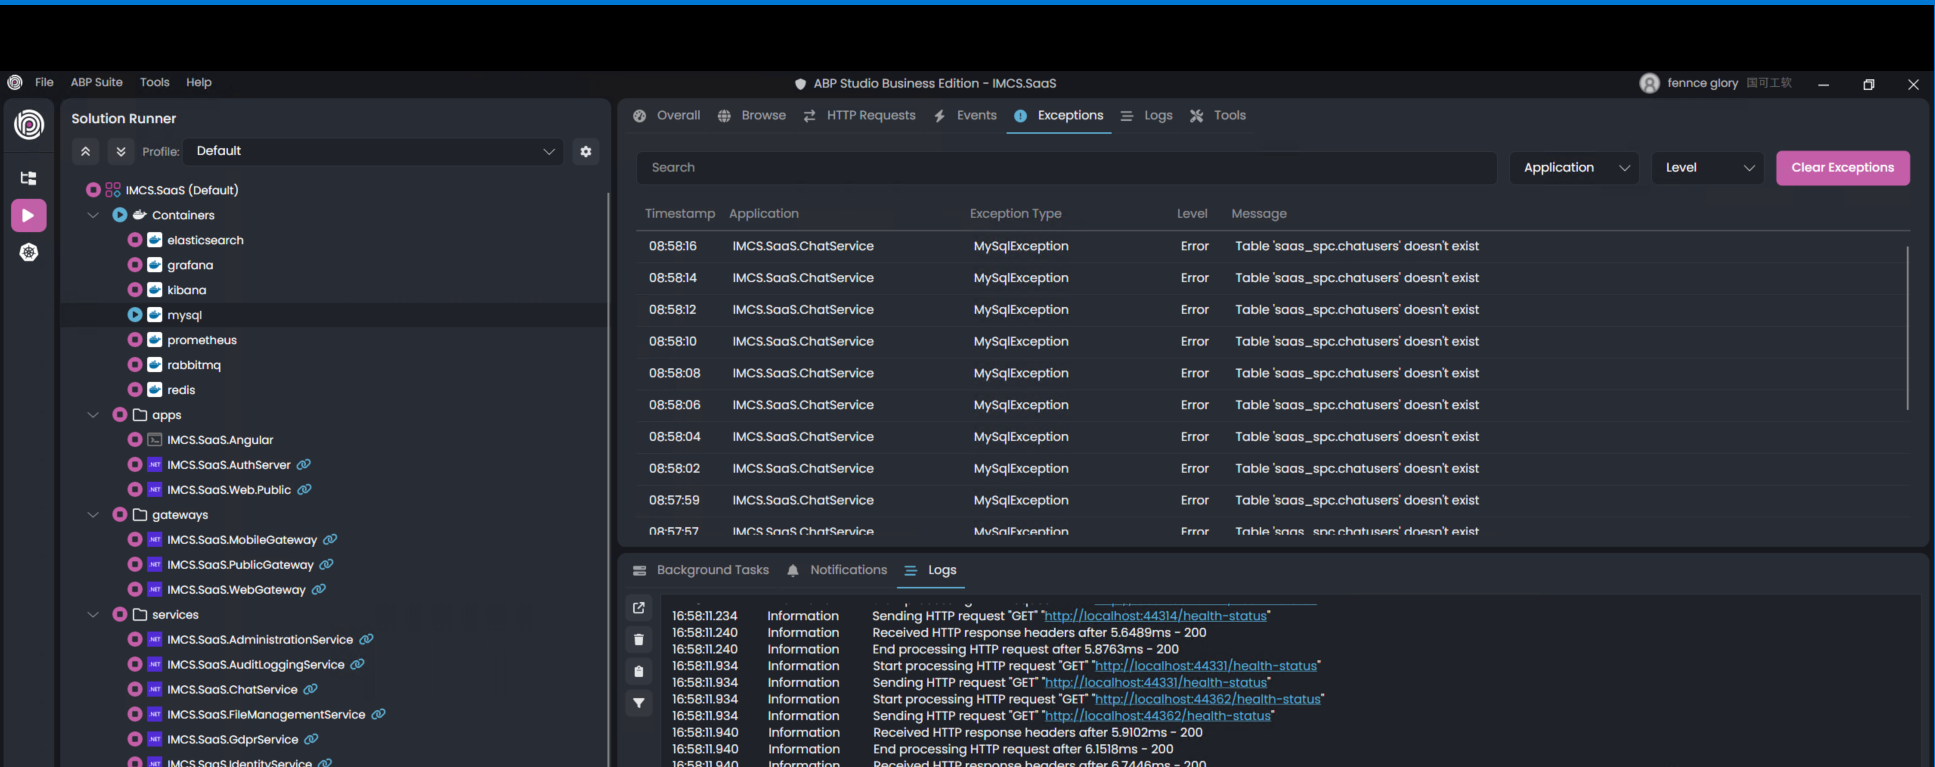Click browse link icon beside IMCS.SaaS.GdprService
Viewport: 1935px width, 767px height.
(x=312, y=739)
